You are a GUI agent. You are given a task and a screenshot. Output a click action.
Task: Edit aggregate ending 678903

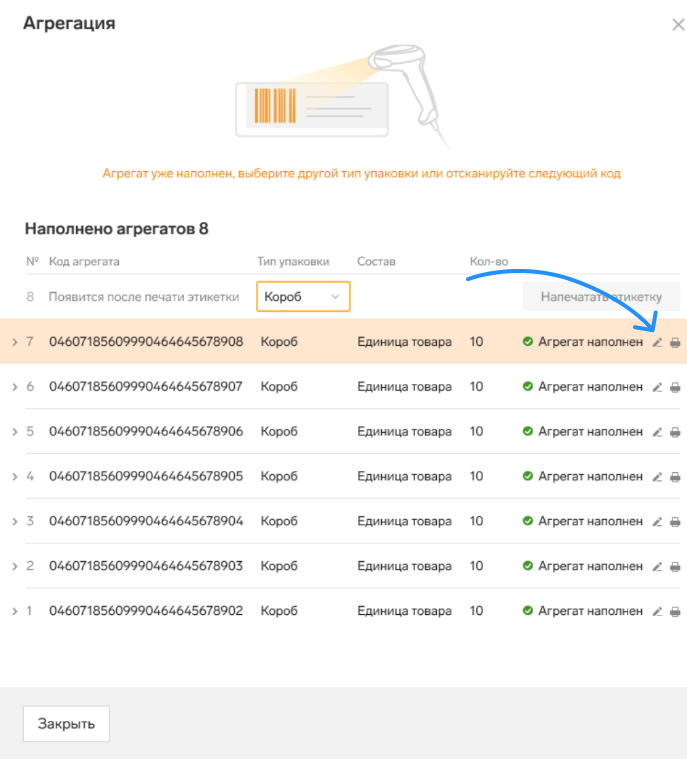(x=657, y=567)
